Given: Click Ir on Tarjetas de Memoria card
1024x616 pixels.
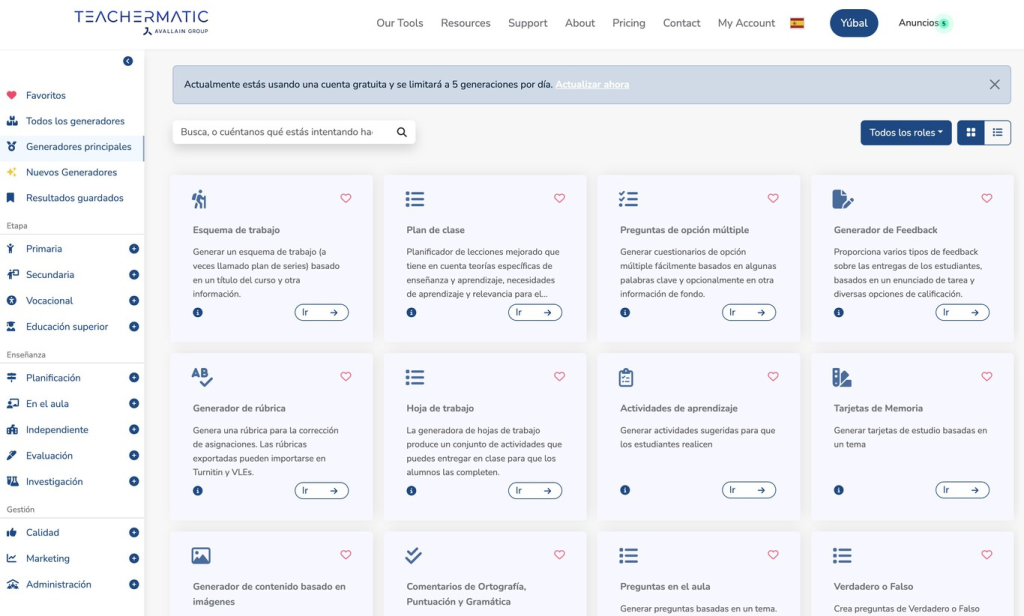Looking at the screenshot, I should [962, 490].
